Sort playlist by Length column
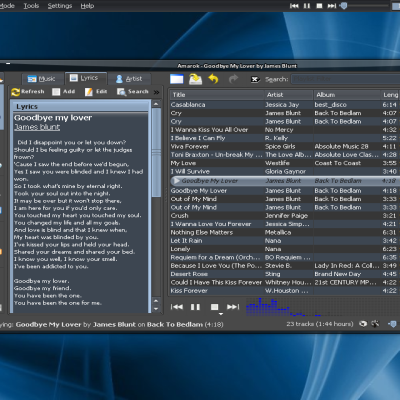Viewport: 400px width, 400px height. tap(390, 95)
